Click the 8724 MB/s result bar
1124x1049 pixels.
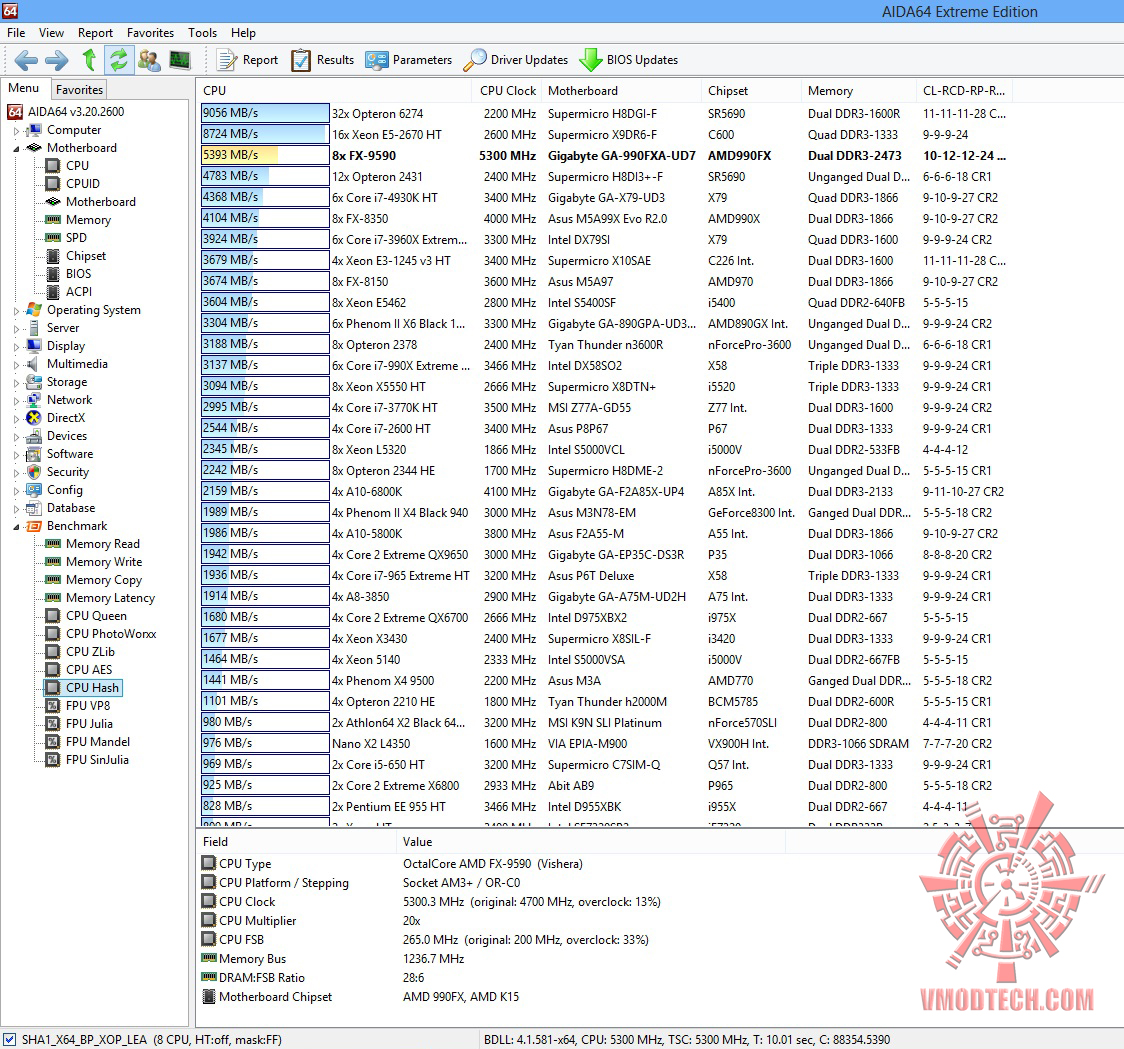coord(265,134)
